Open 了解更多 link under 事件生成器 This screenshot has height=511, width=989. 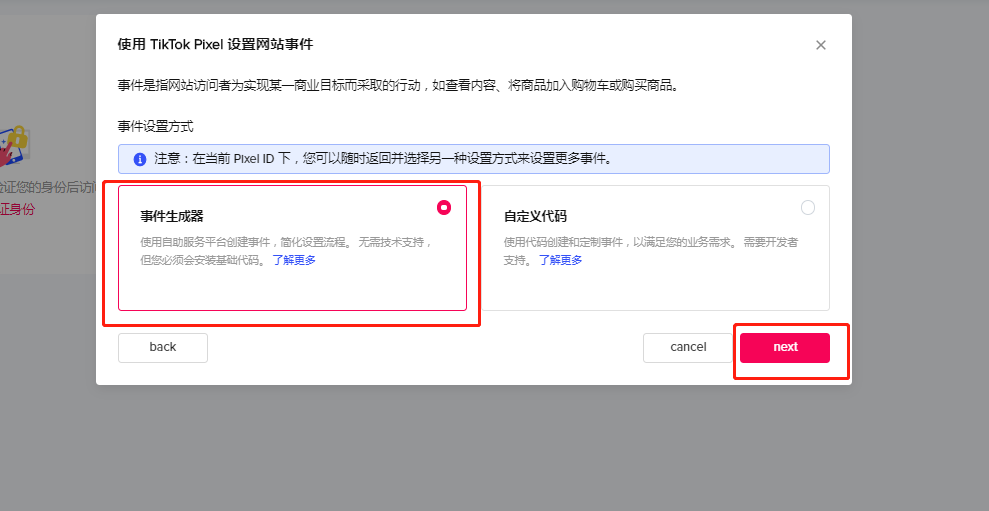[294, 260]
